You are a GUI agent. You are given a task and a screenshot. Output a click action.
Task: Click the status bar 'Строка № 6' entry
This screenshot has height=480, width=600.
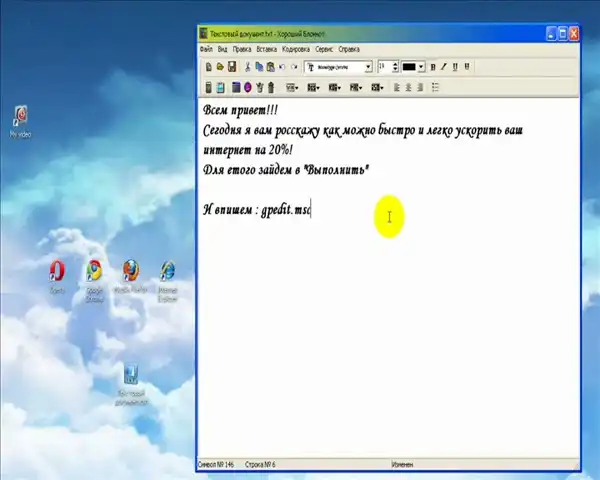point(260,465)
